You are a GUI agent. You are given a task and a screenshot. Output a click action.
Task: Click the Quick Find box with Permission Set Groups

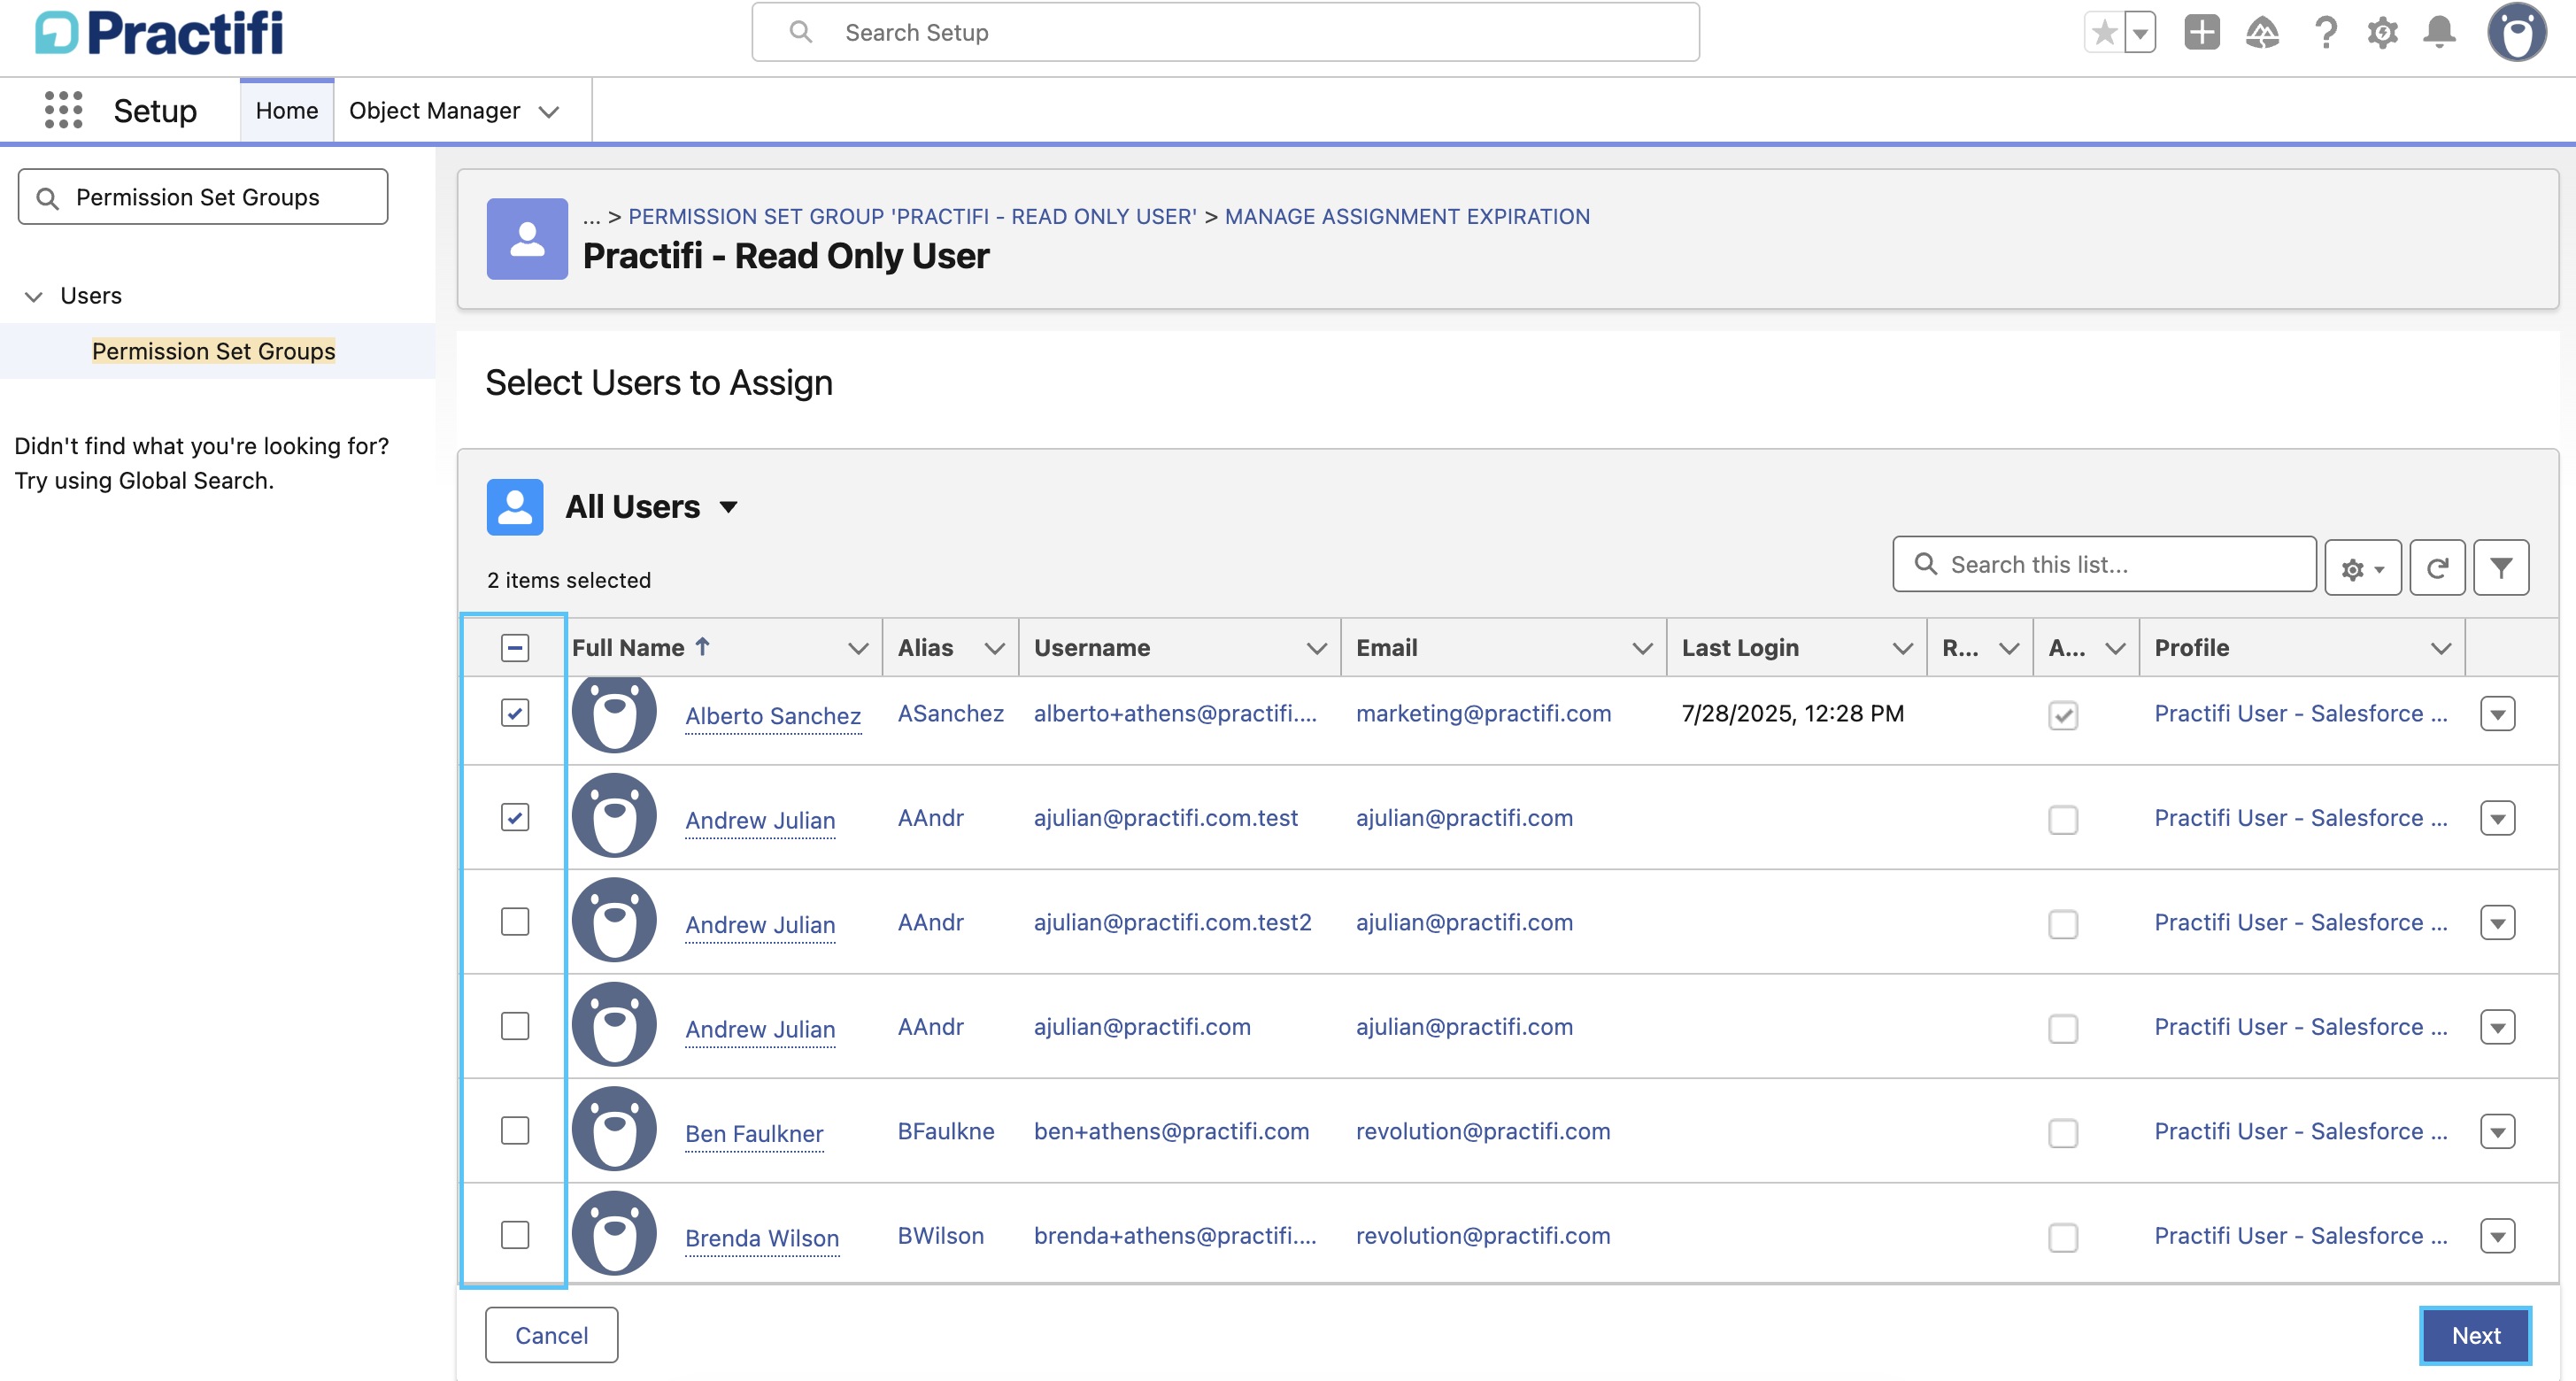pyautogui.click(x=203, y=197)
